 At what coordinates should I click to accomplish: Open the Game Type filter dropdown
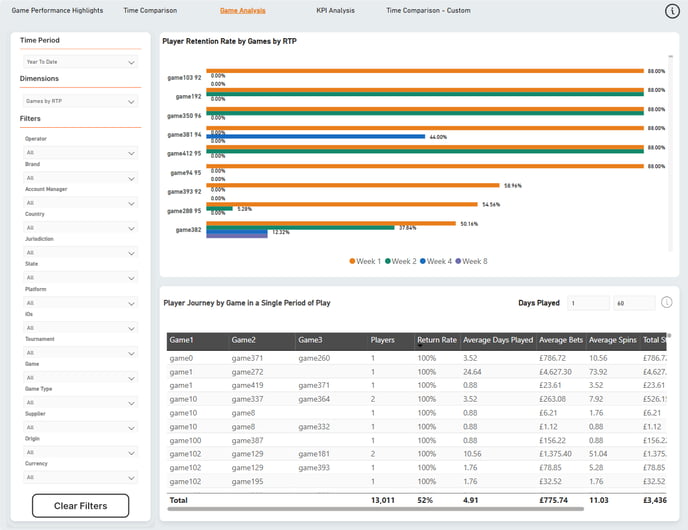(x=80, y=402)
